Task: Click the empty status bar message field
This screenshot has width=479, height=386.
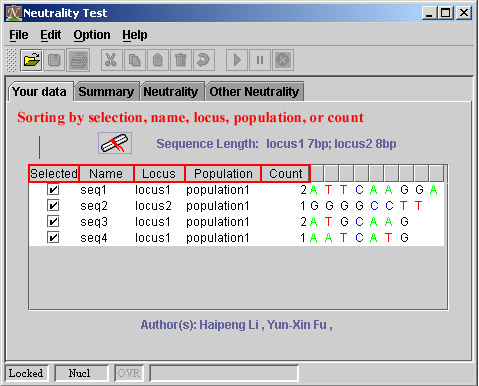Action: click(x=224, y=373)
